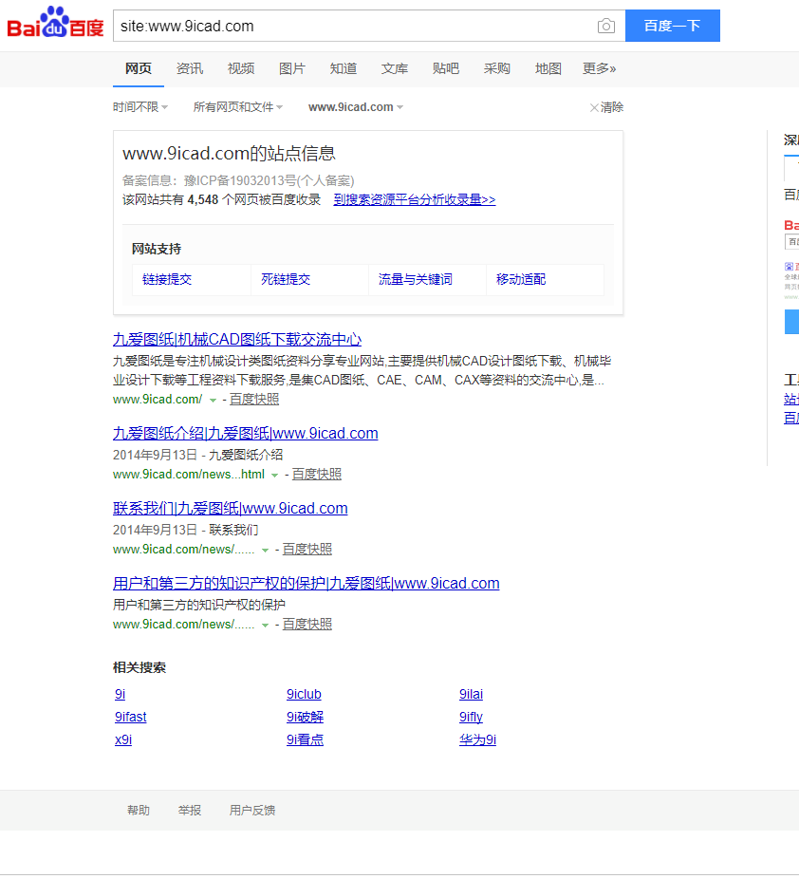Open the 举报 footer link
The image size is (799, 879).
[x=190, y=811]
